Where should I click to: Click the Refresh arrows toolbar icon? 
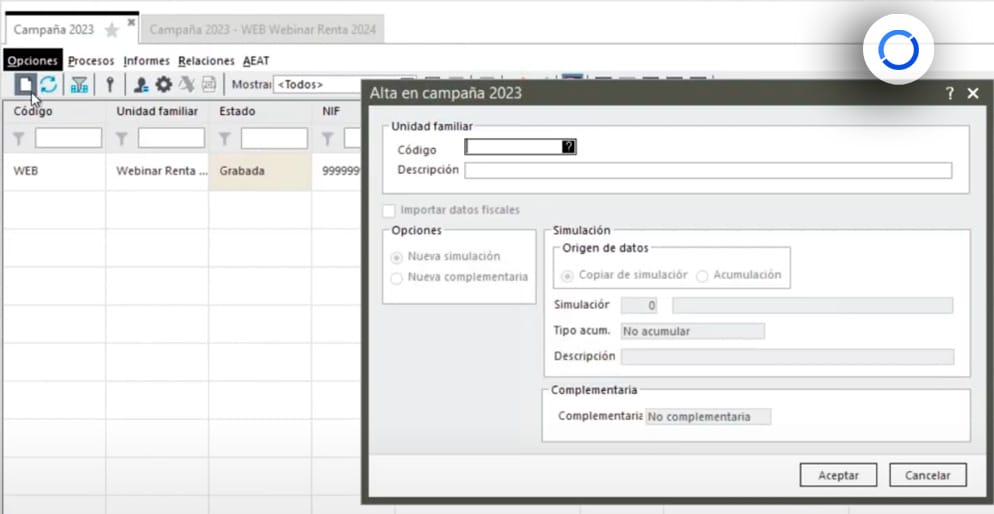[48, 85]
